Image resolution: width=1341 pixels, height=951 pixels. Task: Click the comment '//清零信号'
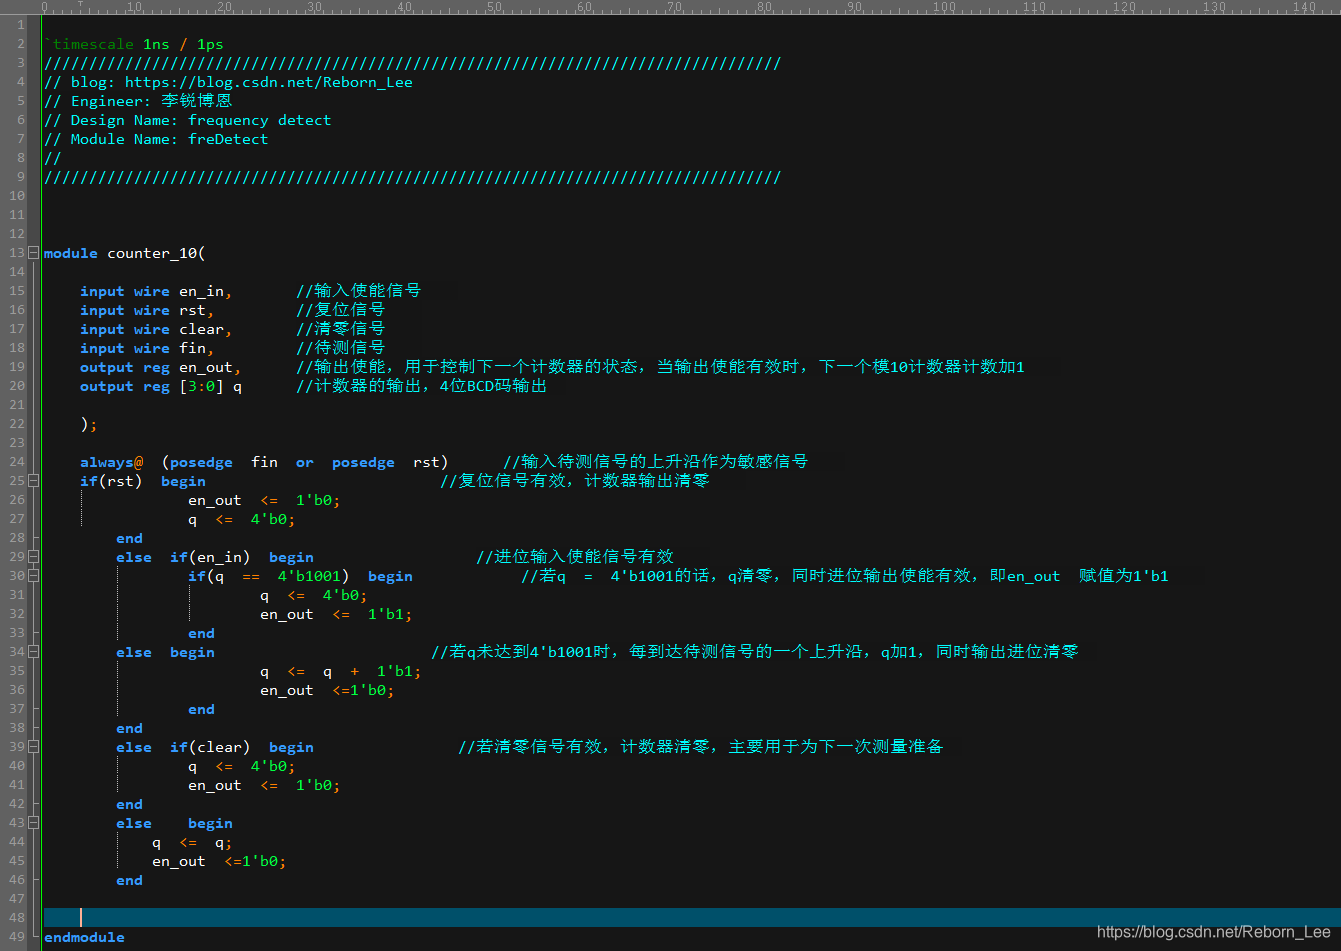[340, 329]
